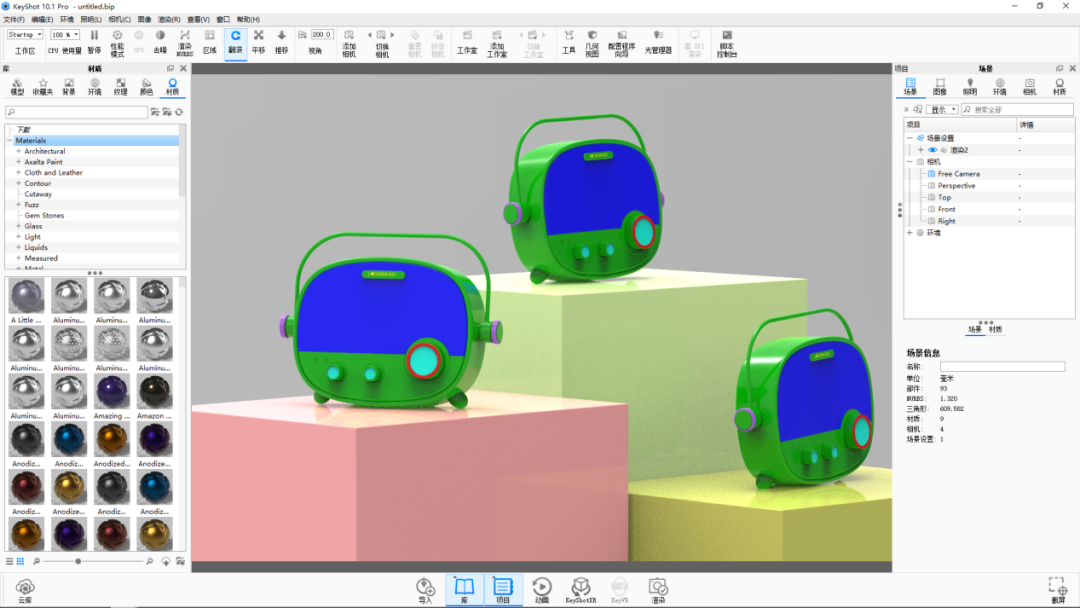
Task: Expand the 环境 node in scene tree
Action: click(x=910, y=233)
